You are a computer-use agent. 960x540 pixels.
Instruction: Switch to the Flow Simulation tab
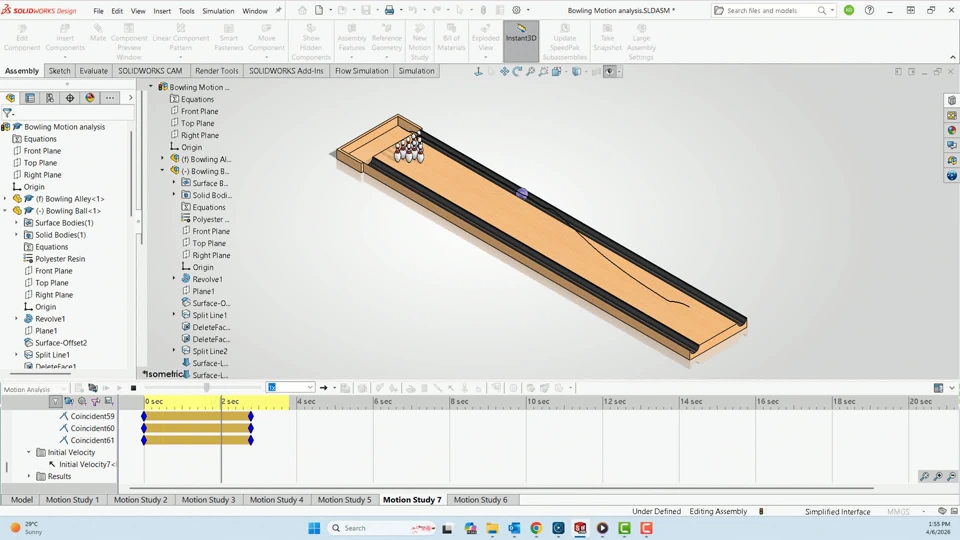tap(362, 71)
